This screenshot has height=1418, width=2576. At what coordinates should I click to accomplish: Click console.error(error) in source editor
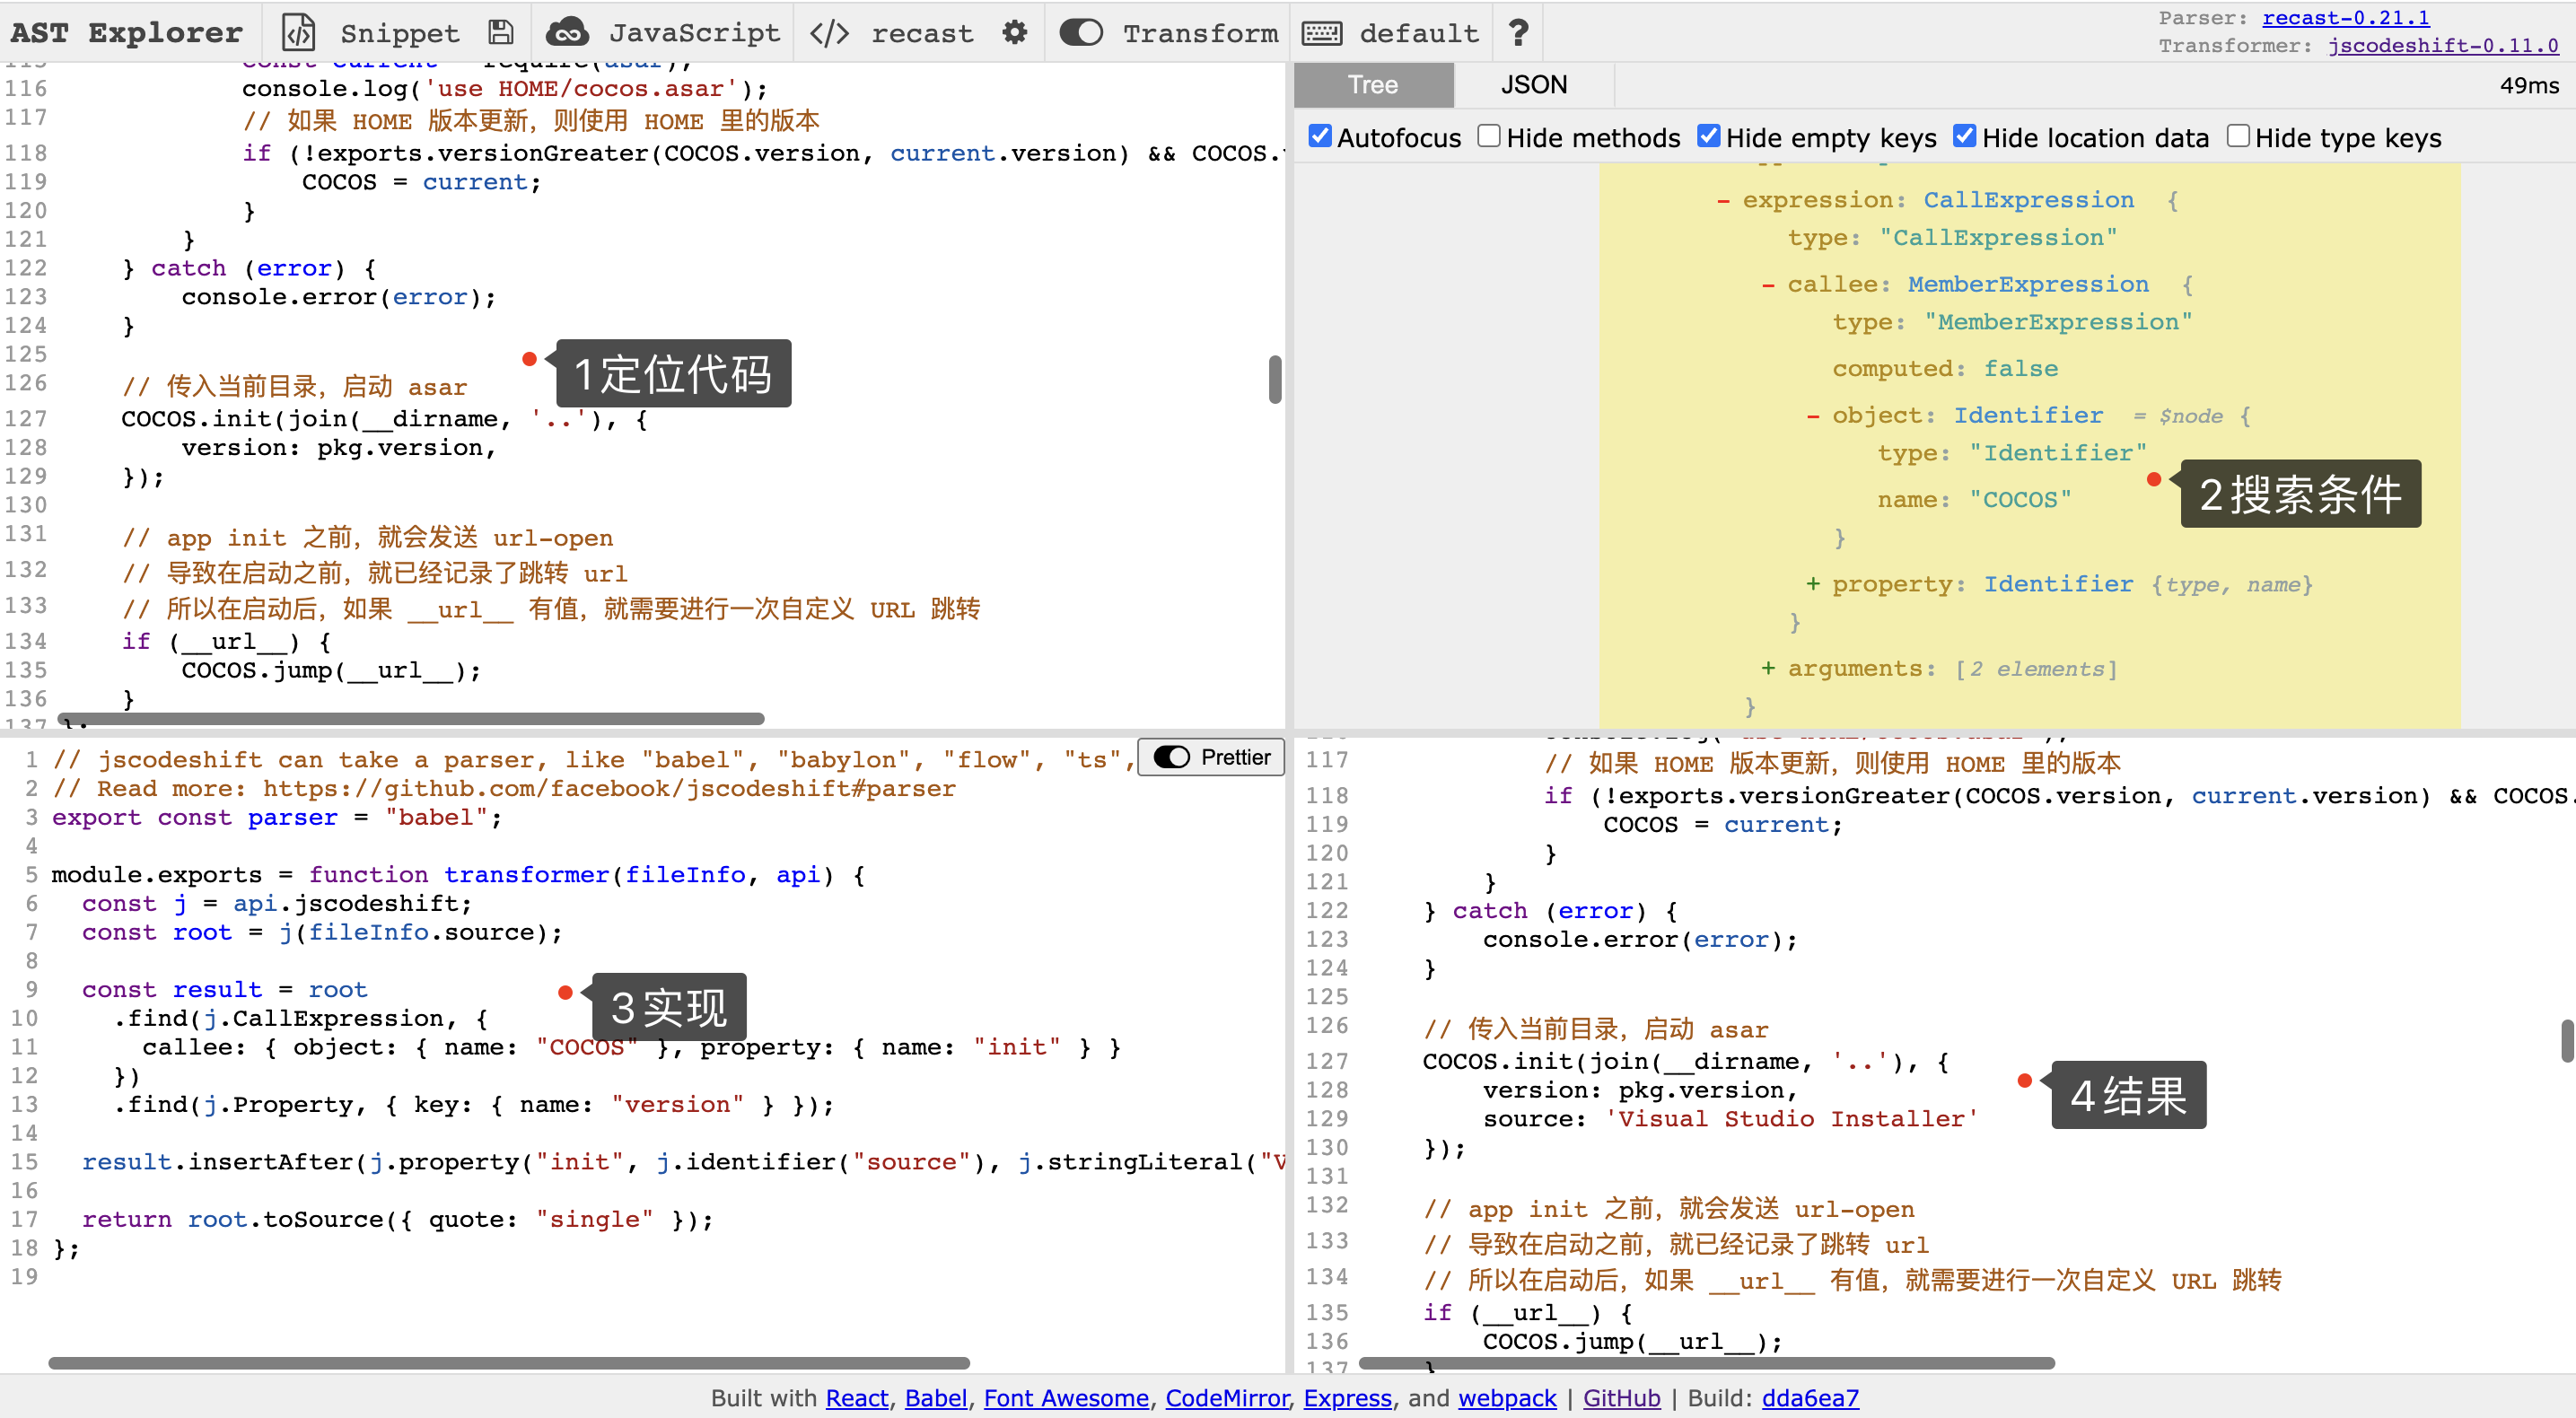point(339,297)
